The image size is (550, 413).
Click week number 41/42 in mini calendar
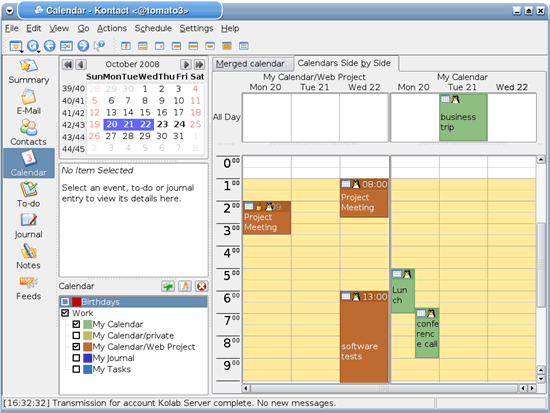[x=73, y=113]
